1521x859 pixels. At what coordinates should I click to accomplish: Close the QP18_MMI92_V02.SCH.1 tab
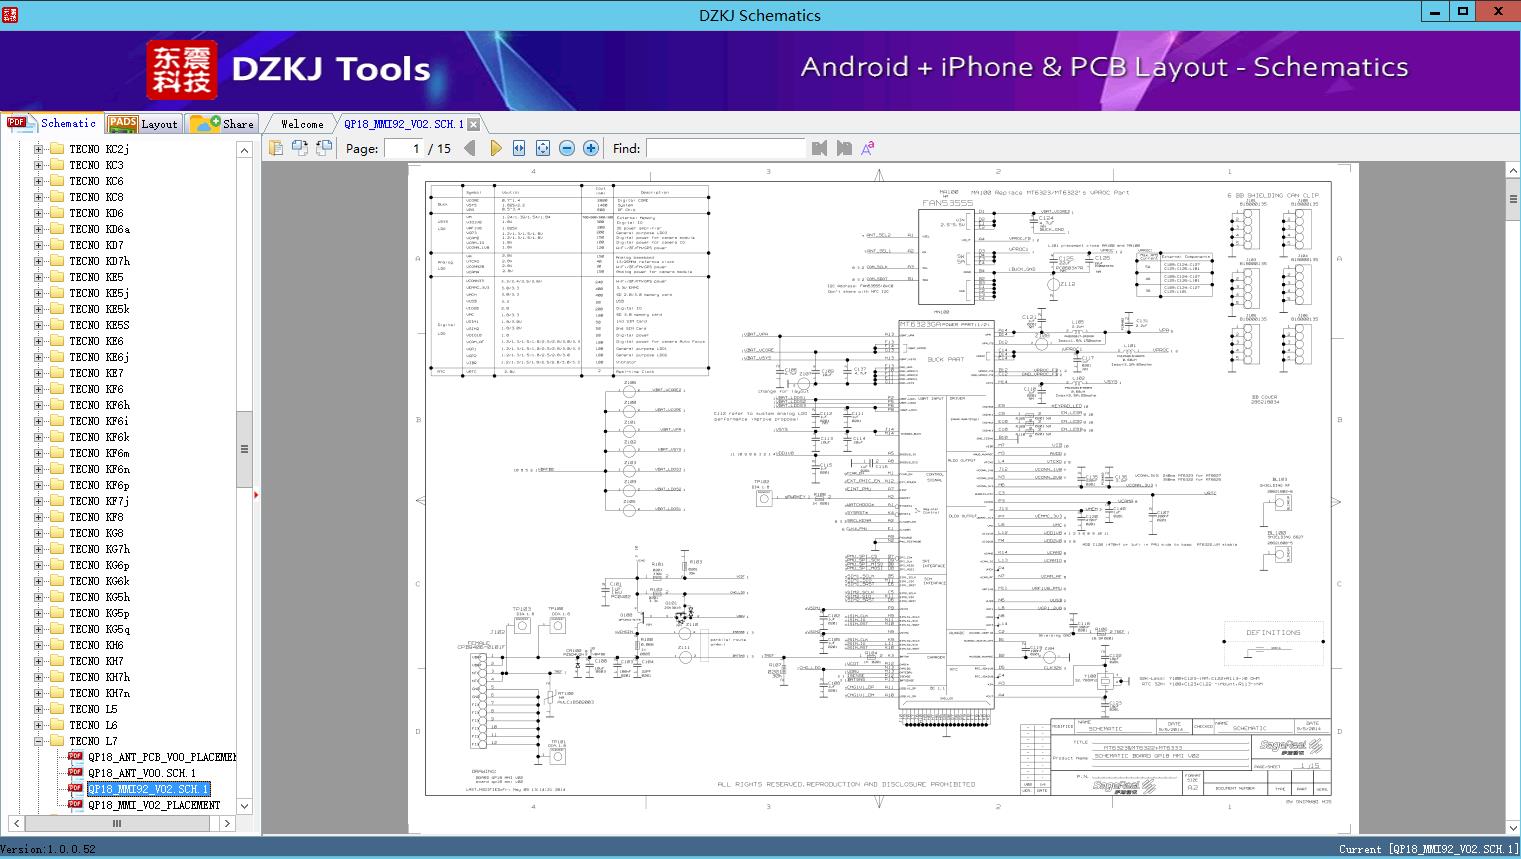point(474,124)
